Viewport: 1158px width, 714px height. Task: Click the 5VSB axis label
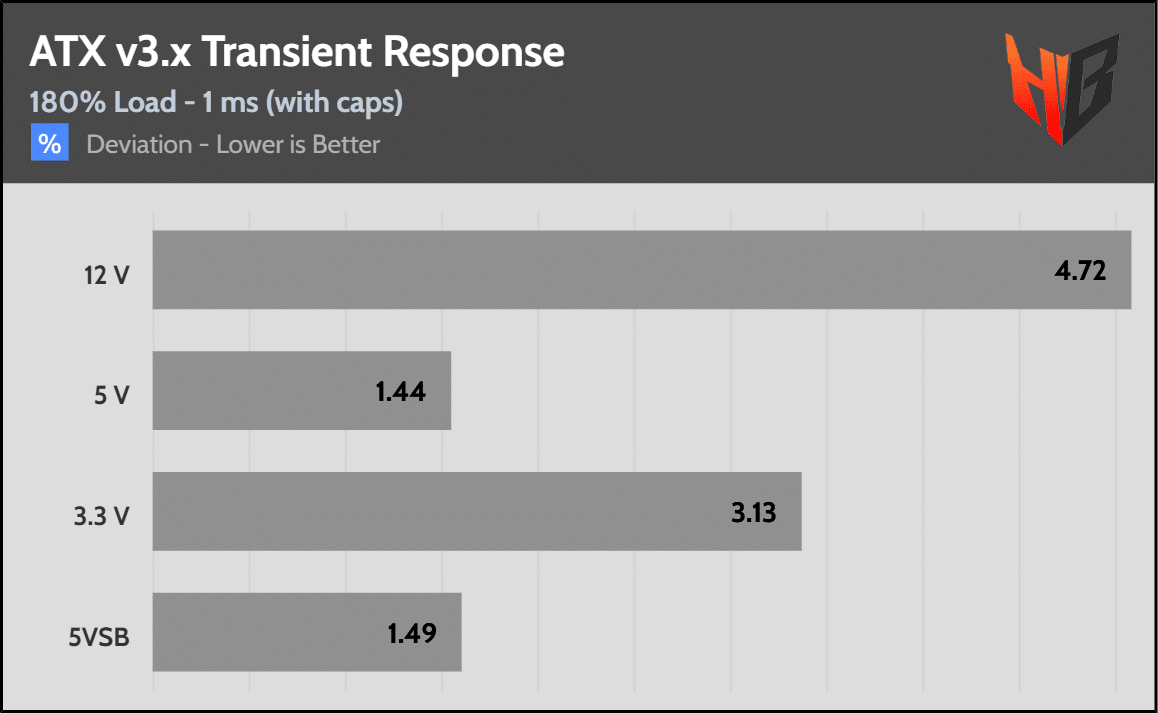pos(100,636)
